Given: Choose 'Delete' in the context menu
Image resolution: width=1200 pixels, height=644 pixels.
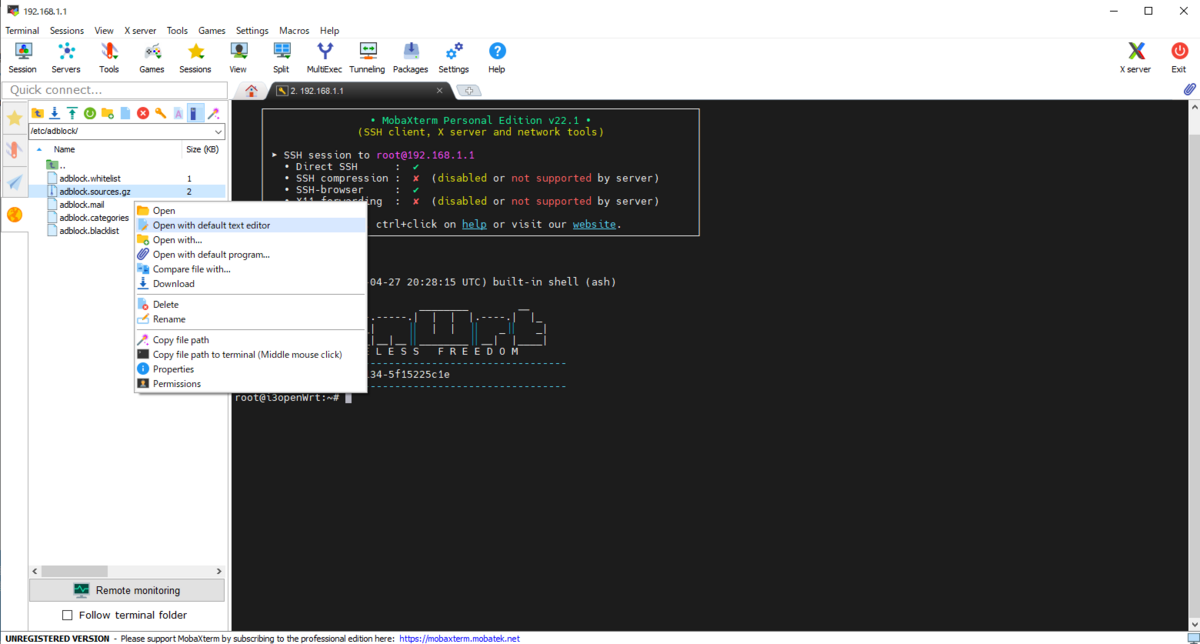Looking at the screenshot, I should (250, 304).
